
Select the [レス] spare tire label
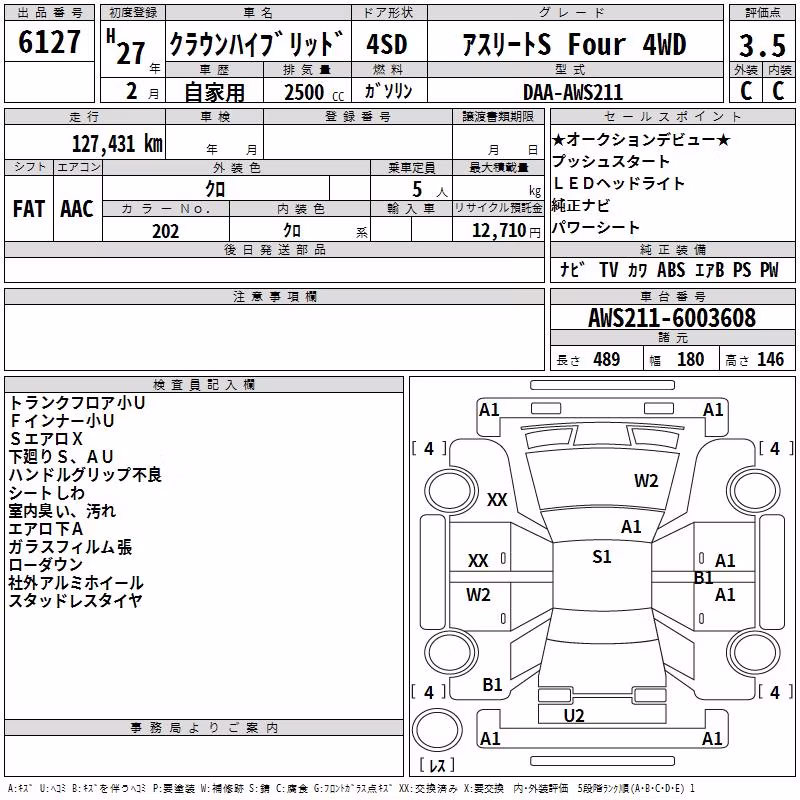pos(437,765)
